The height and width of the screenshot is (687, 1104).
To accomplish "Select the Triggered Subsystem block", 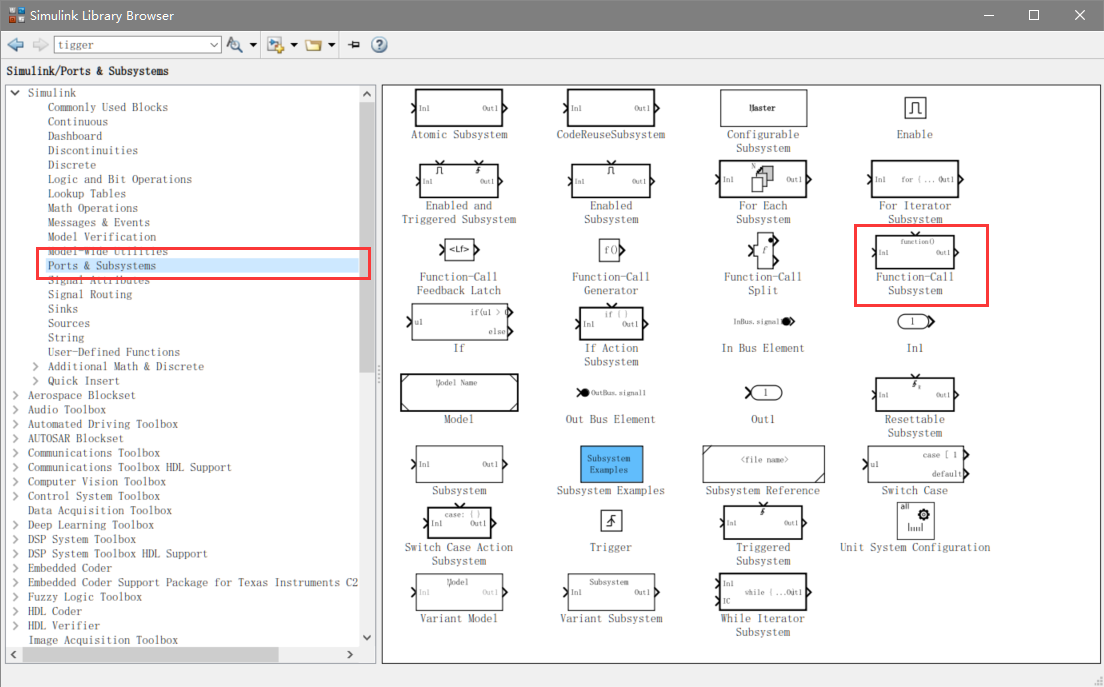I will click(x=763, y=523).
